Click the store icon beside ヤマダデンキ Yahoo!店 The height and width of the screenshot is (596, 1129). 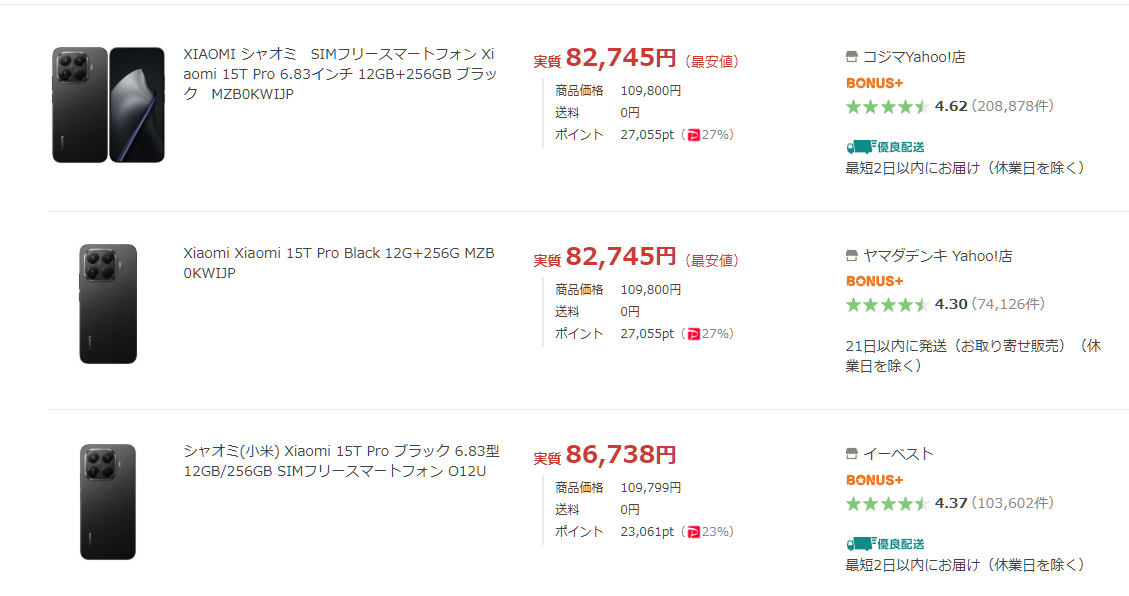(852, 256)
